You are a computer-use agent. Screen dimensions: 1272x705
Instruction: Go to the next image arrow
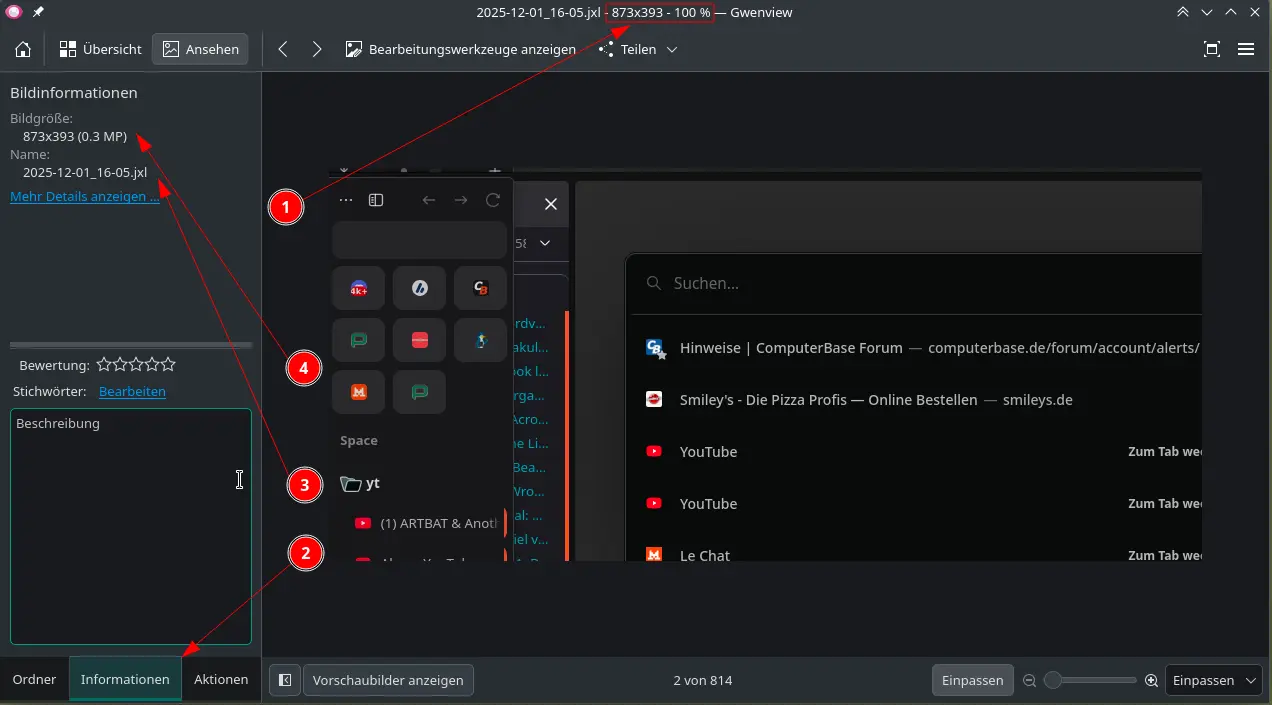317,49
